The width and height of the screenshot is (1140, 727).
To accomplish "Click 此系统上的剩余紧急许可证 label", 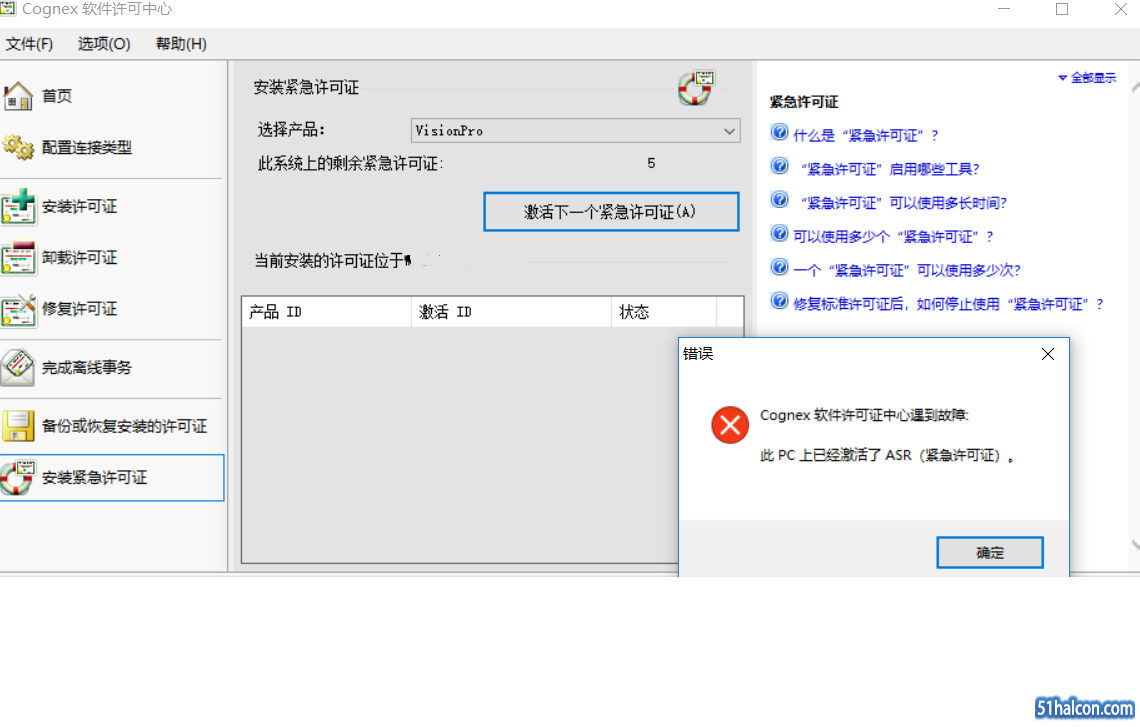I will [x=350, y=164].
